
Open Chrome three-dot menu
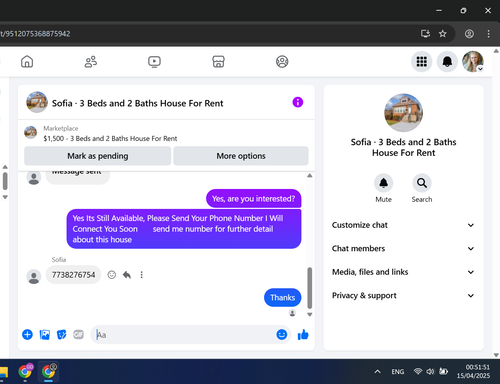[x=488, y=33]
